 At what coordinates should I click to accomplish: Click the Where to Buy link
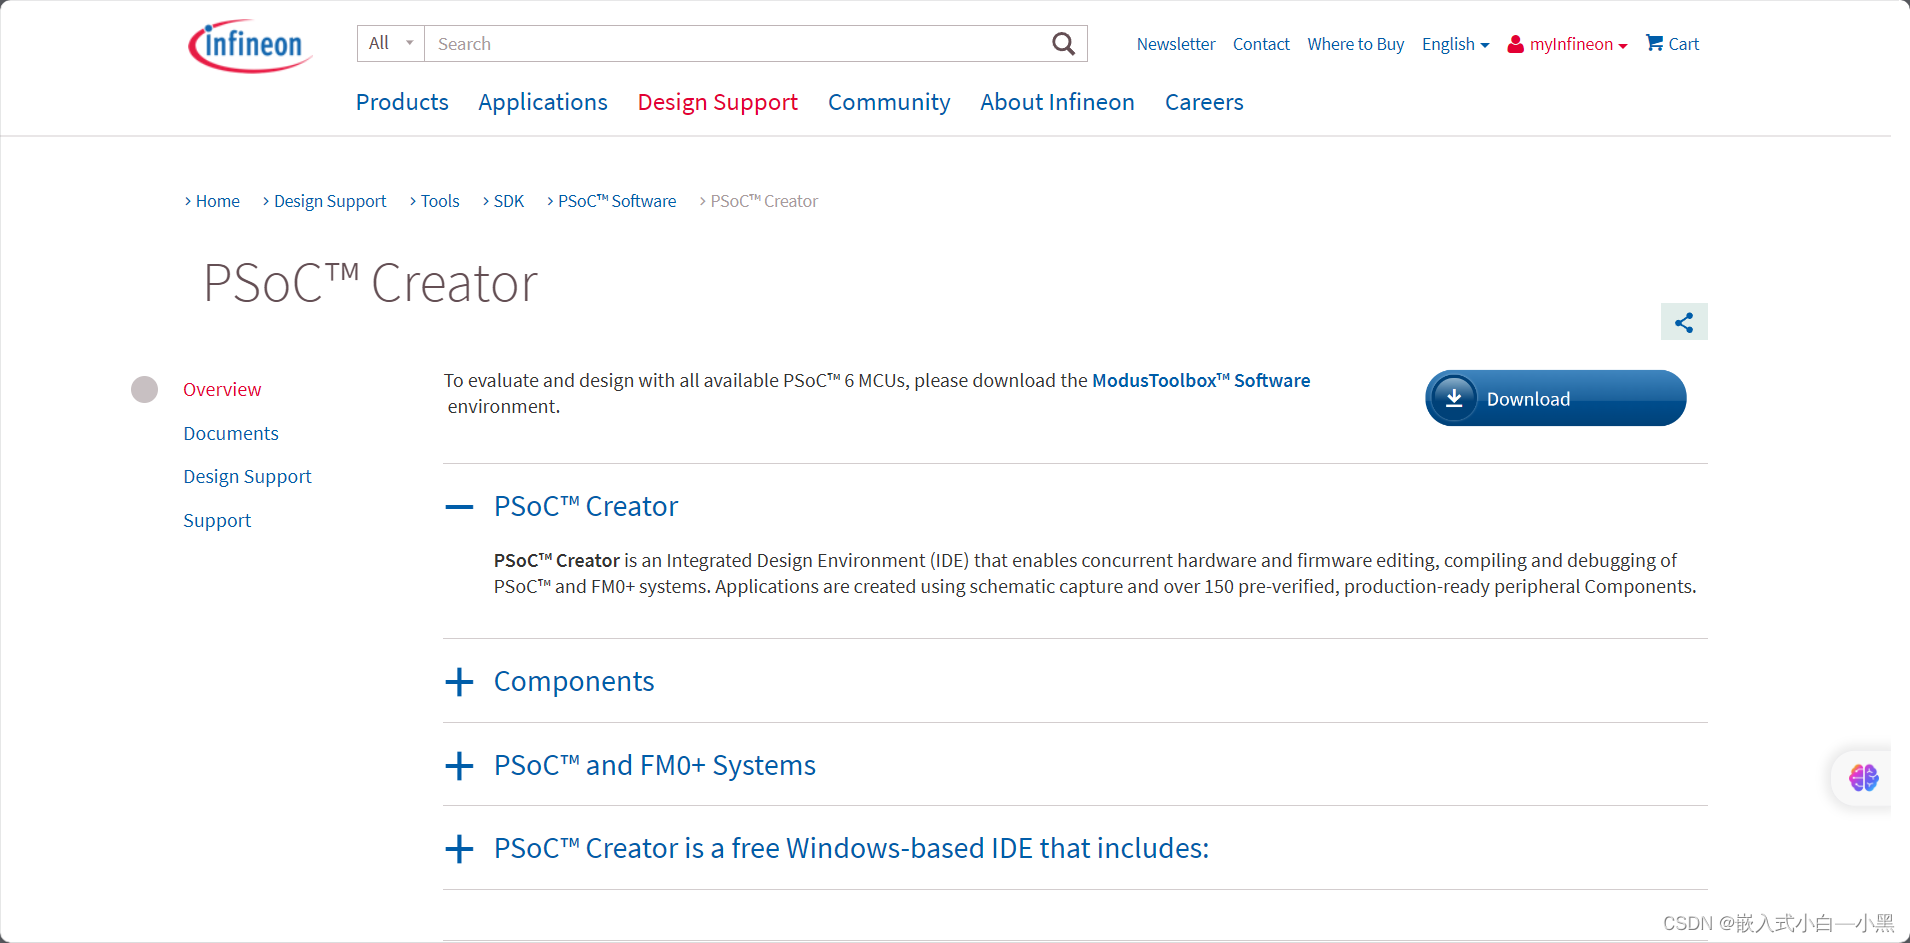click(1356, 44)
